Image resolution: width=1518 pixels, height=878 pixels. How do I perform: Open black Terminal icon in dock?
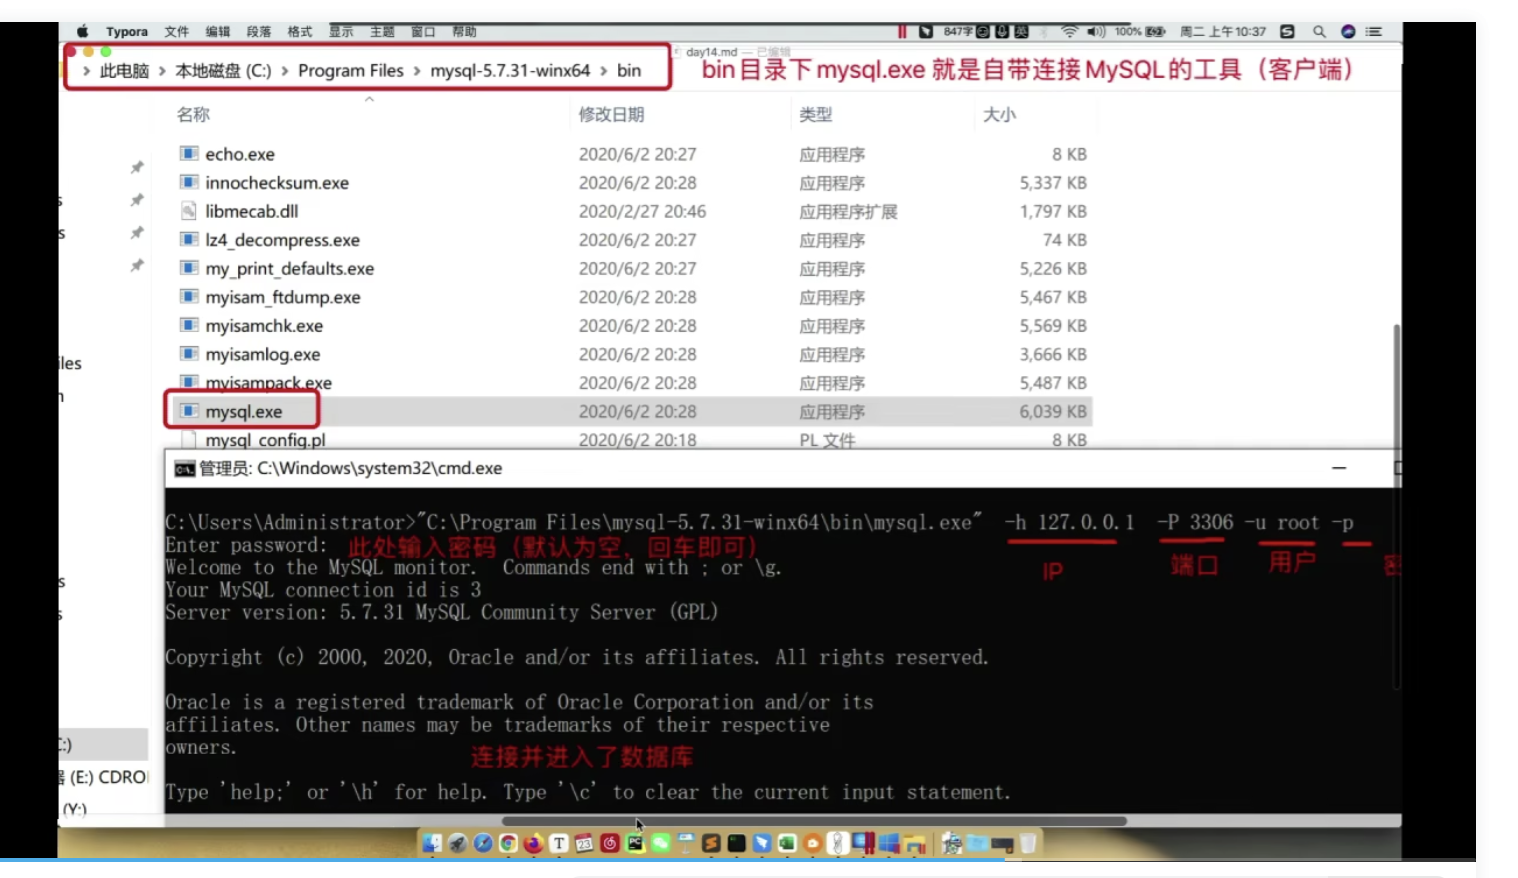point(736,843)
